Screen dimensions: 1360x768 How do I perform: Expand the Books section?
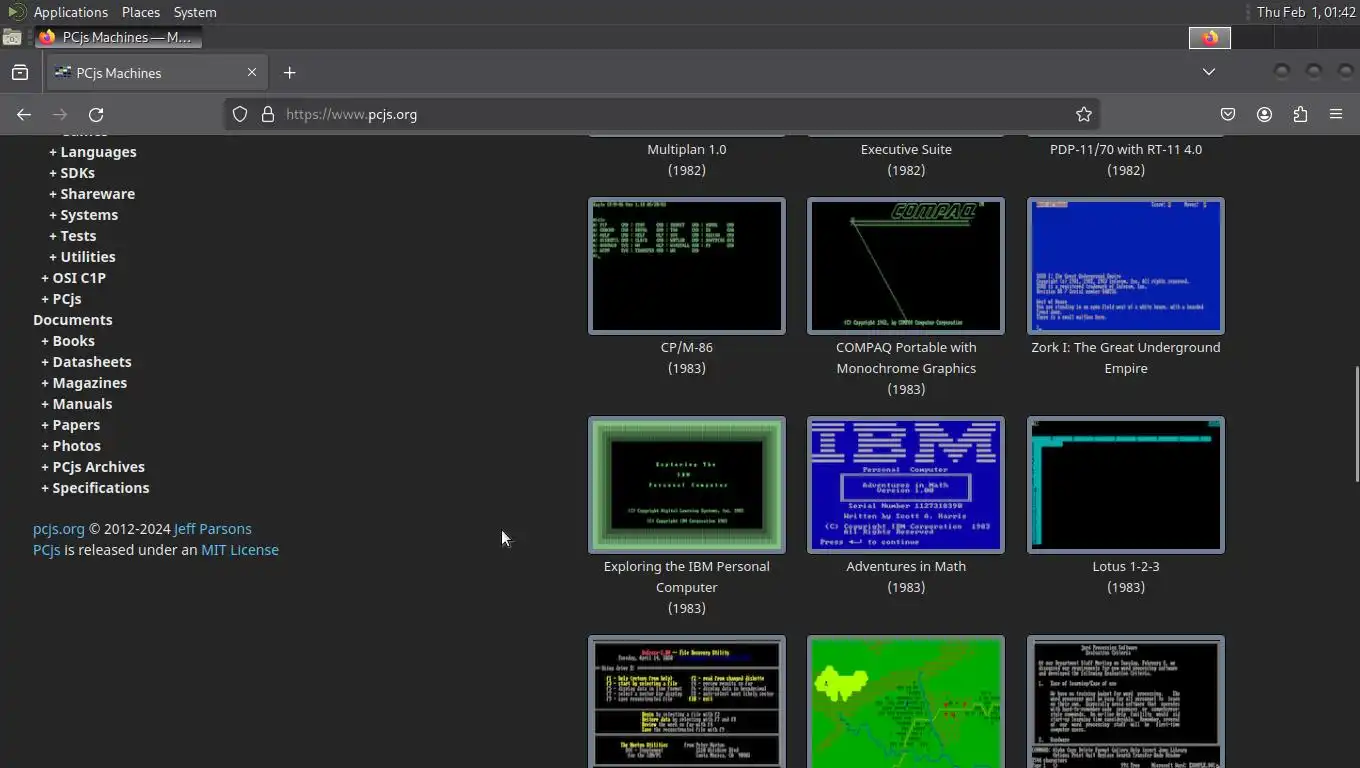click(x=68, y=341)
